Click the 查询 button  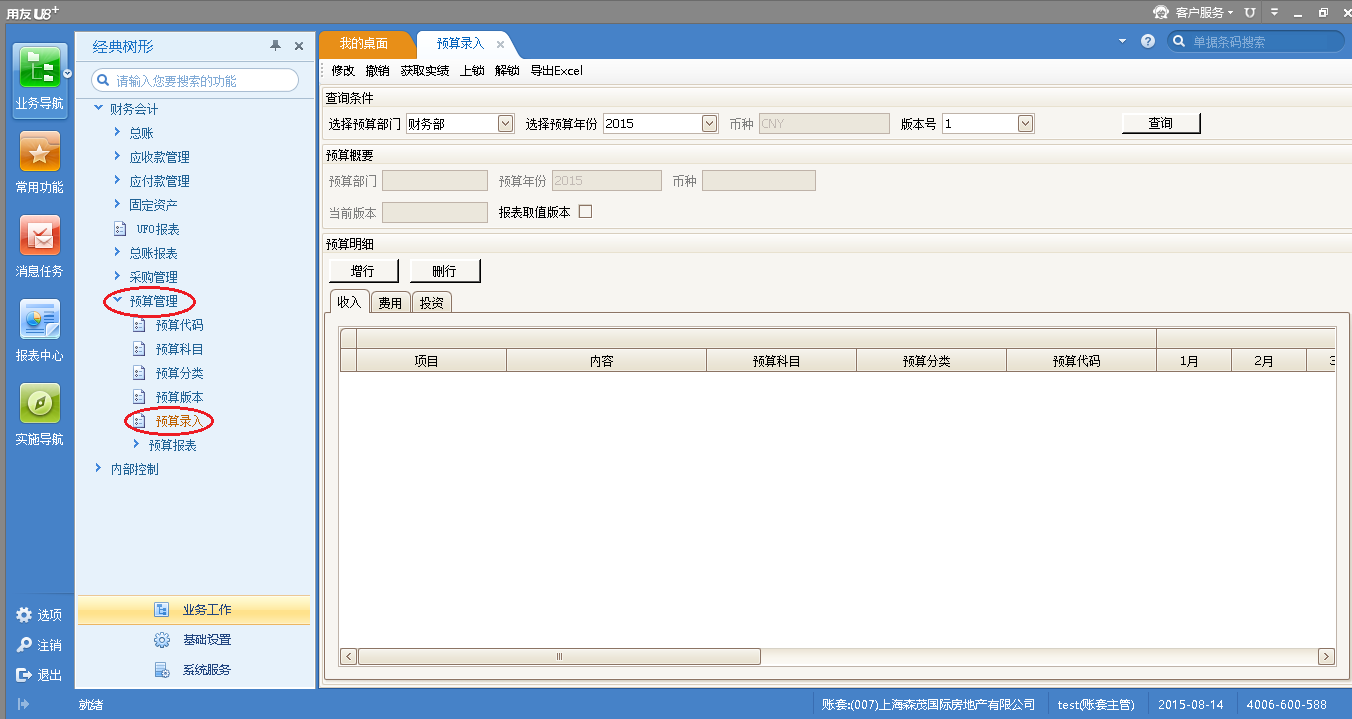coord(1160,123)
